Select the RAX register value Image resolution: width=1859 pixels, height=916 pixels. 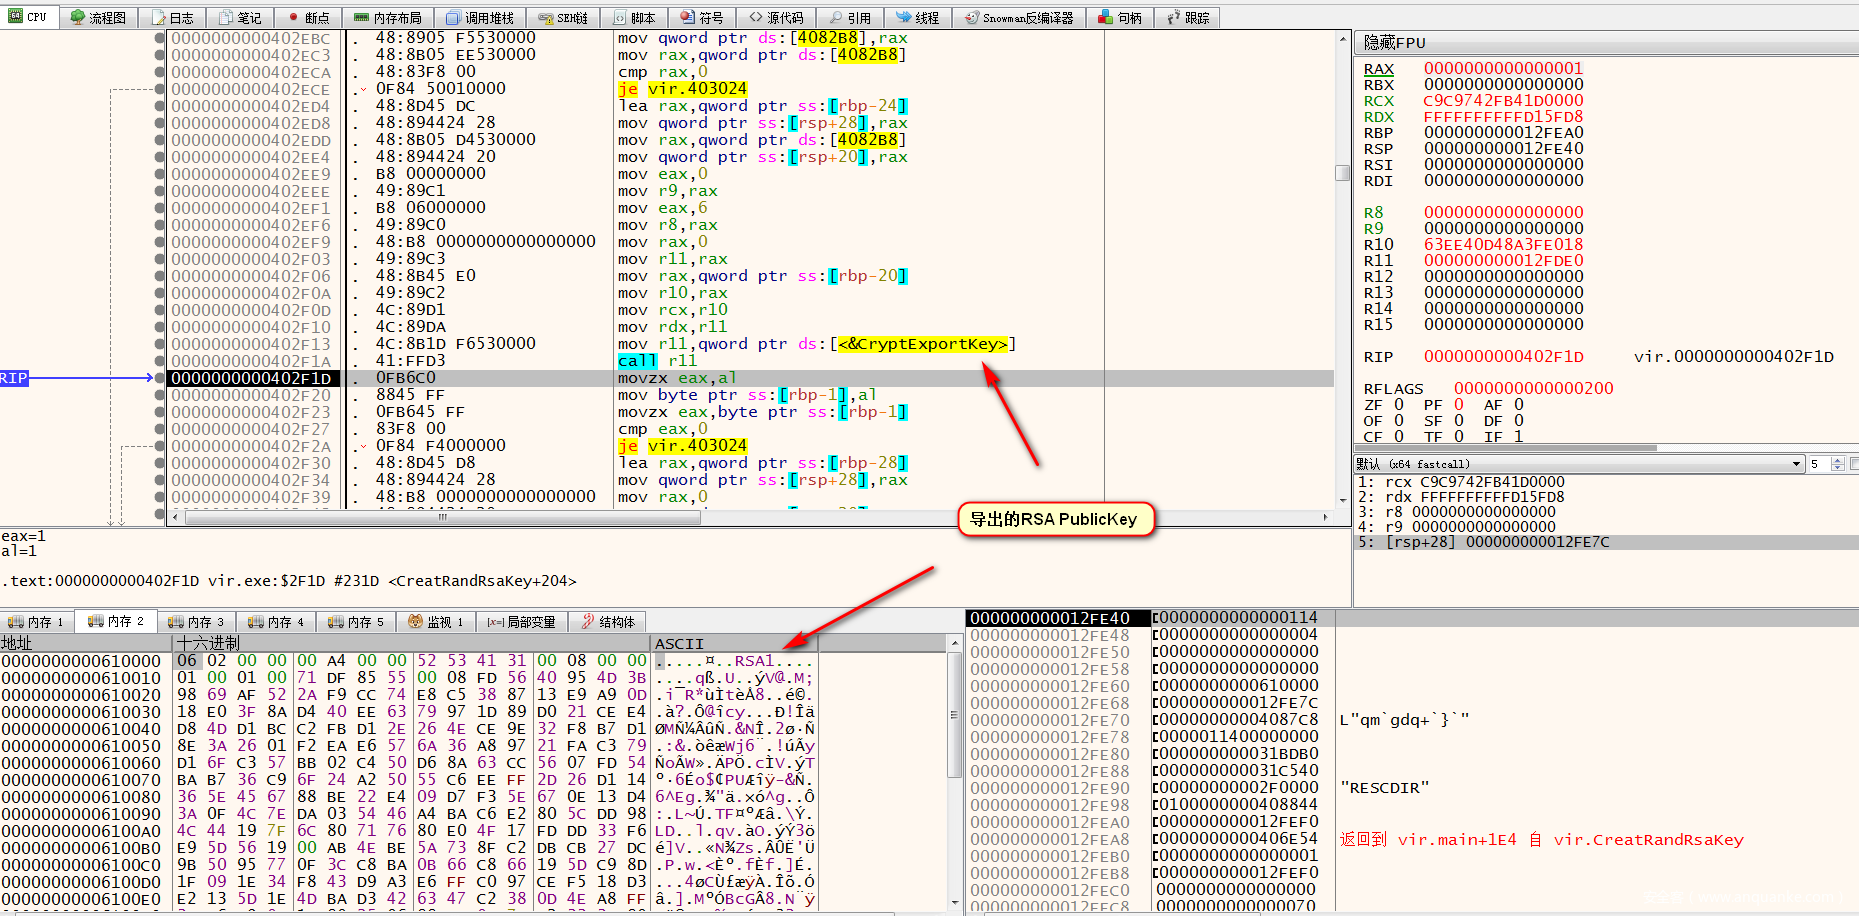pyautogui.click(x=1503, y=69)
